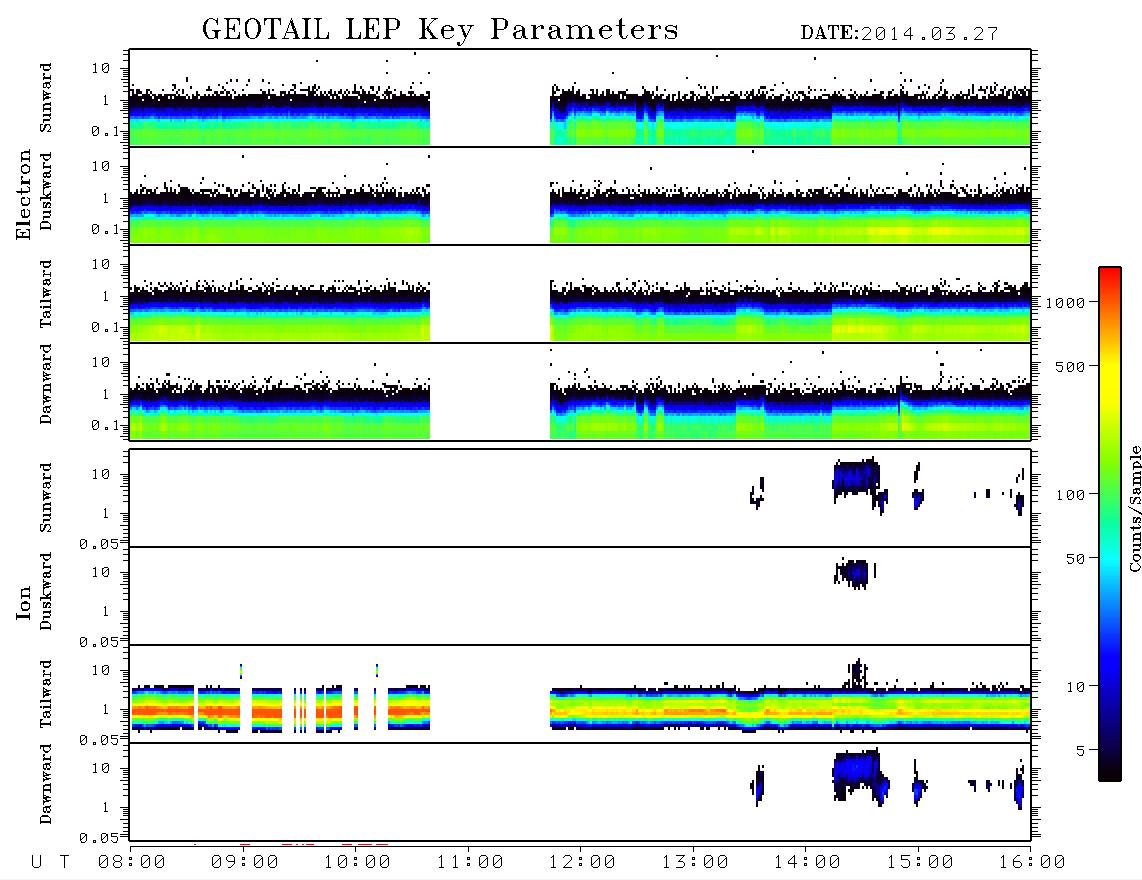Click the Ion Tailward high-energy burst near 14:25
The image size is (1142, 880).
pyautogui.click(x=857, y=673)
